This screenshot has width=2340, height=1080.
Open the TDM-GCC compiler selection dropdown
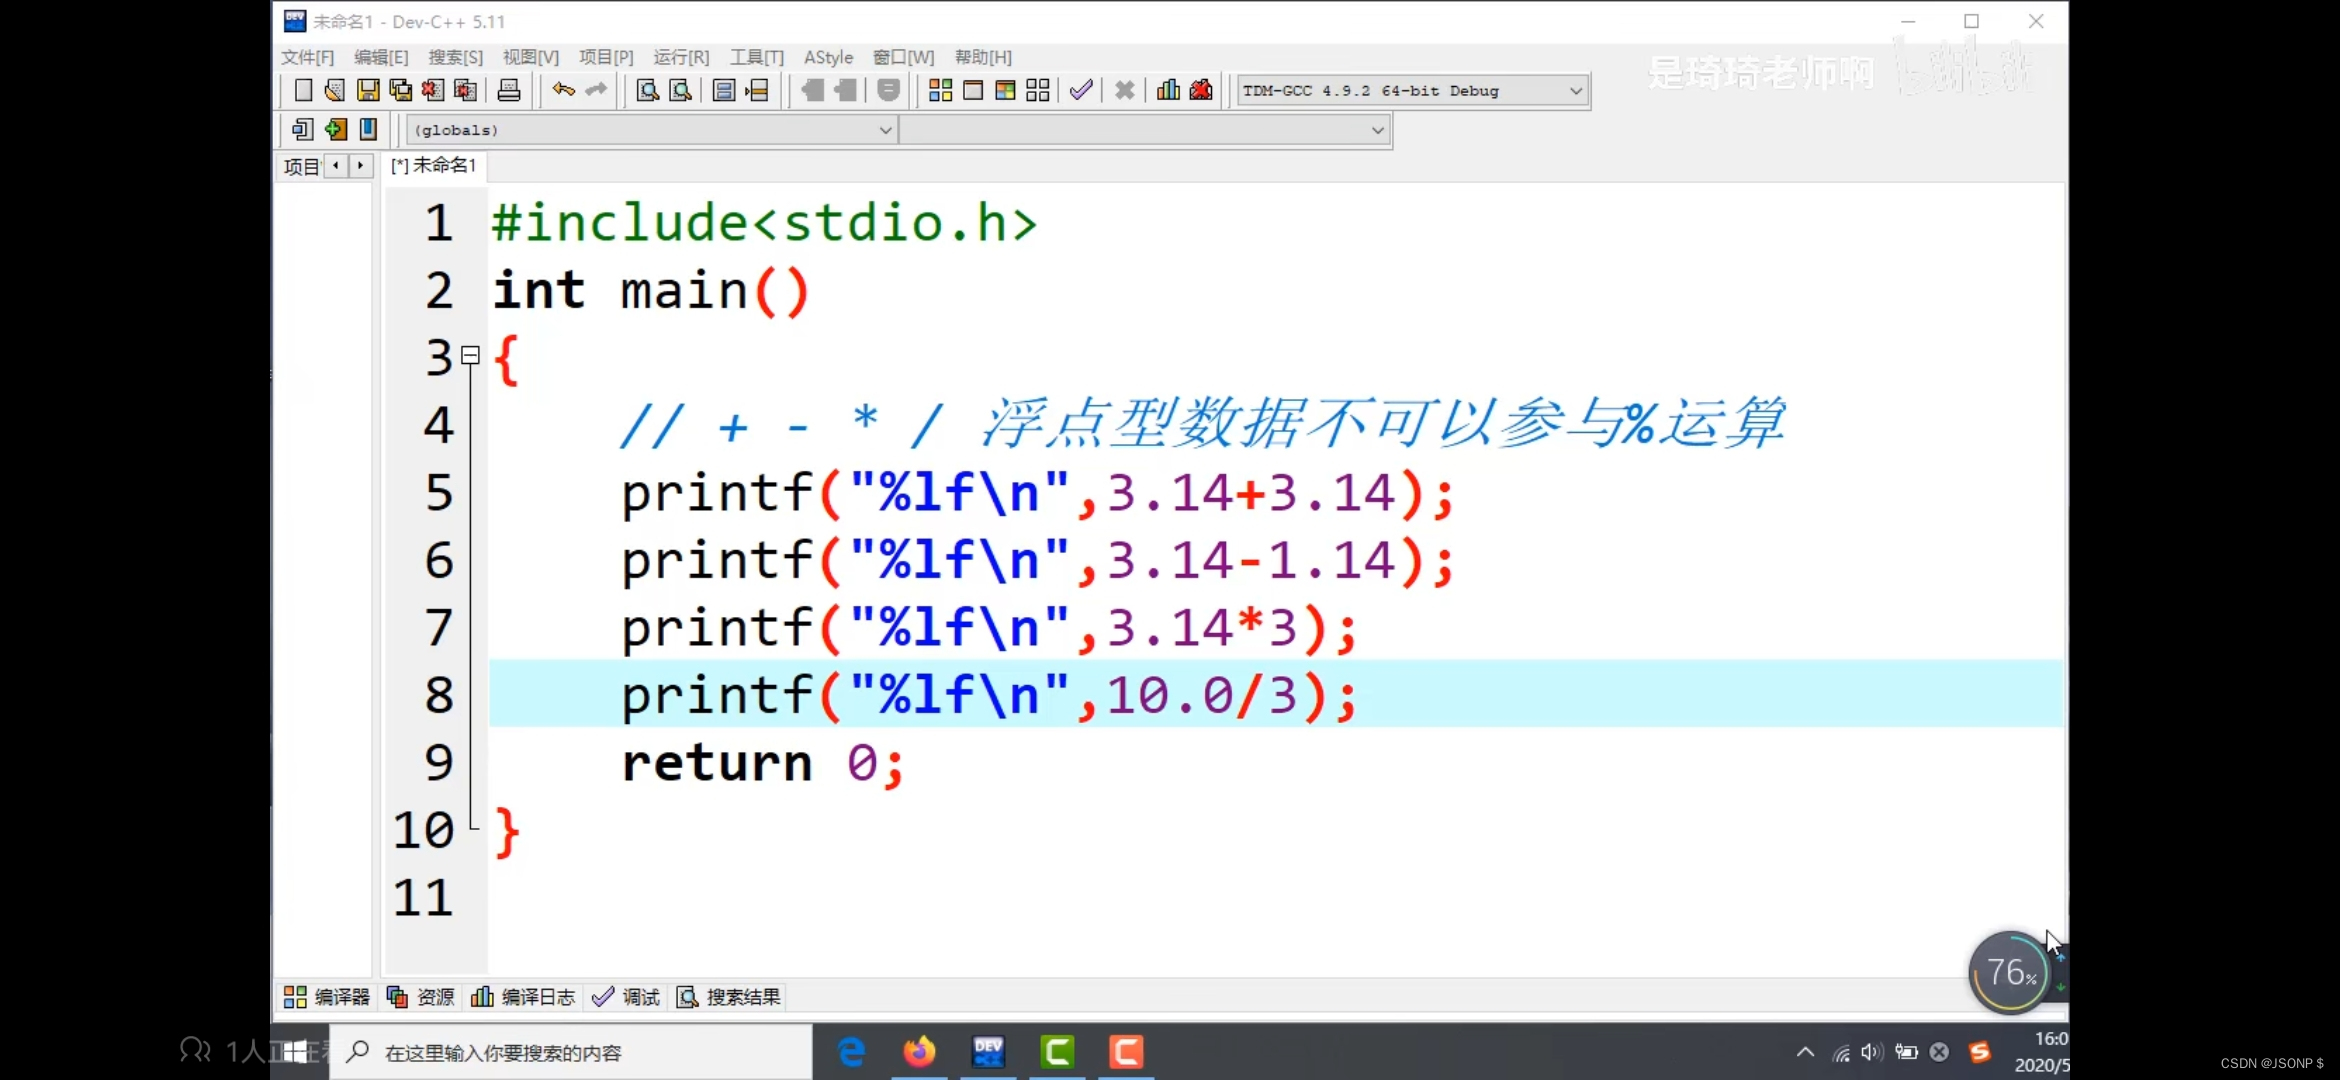[x=1575, y=91]
